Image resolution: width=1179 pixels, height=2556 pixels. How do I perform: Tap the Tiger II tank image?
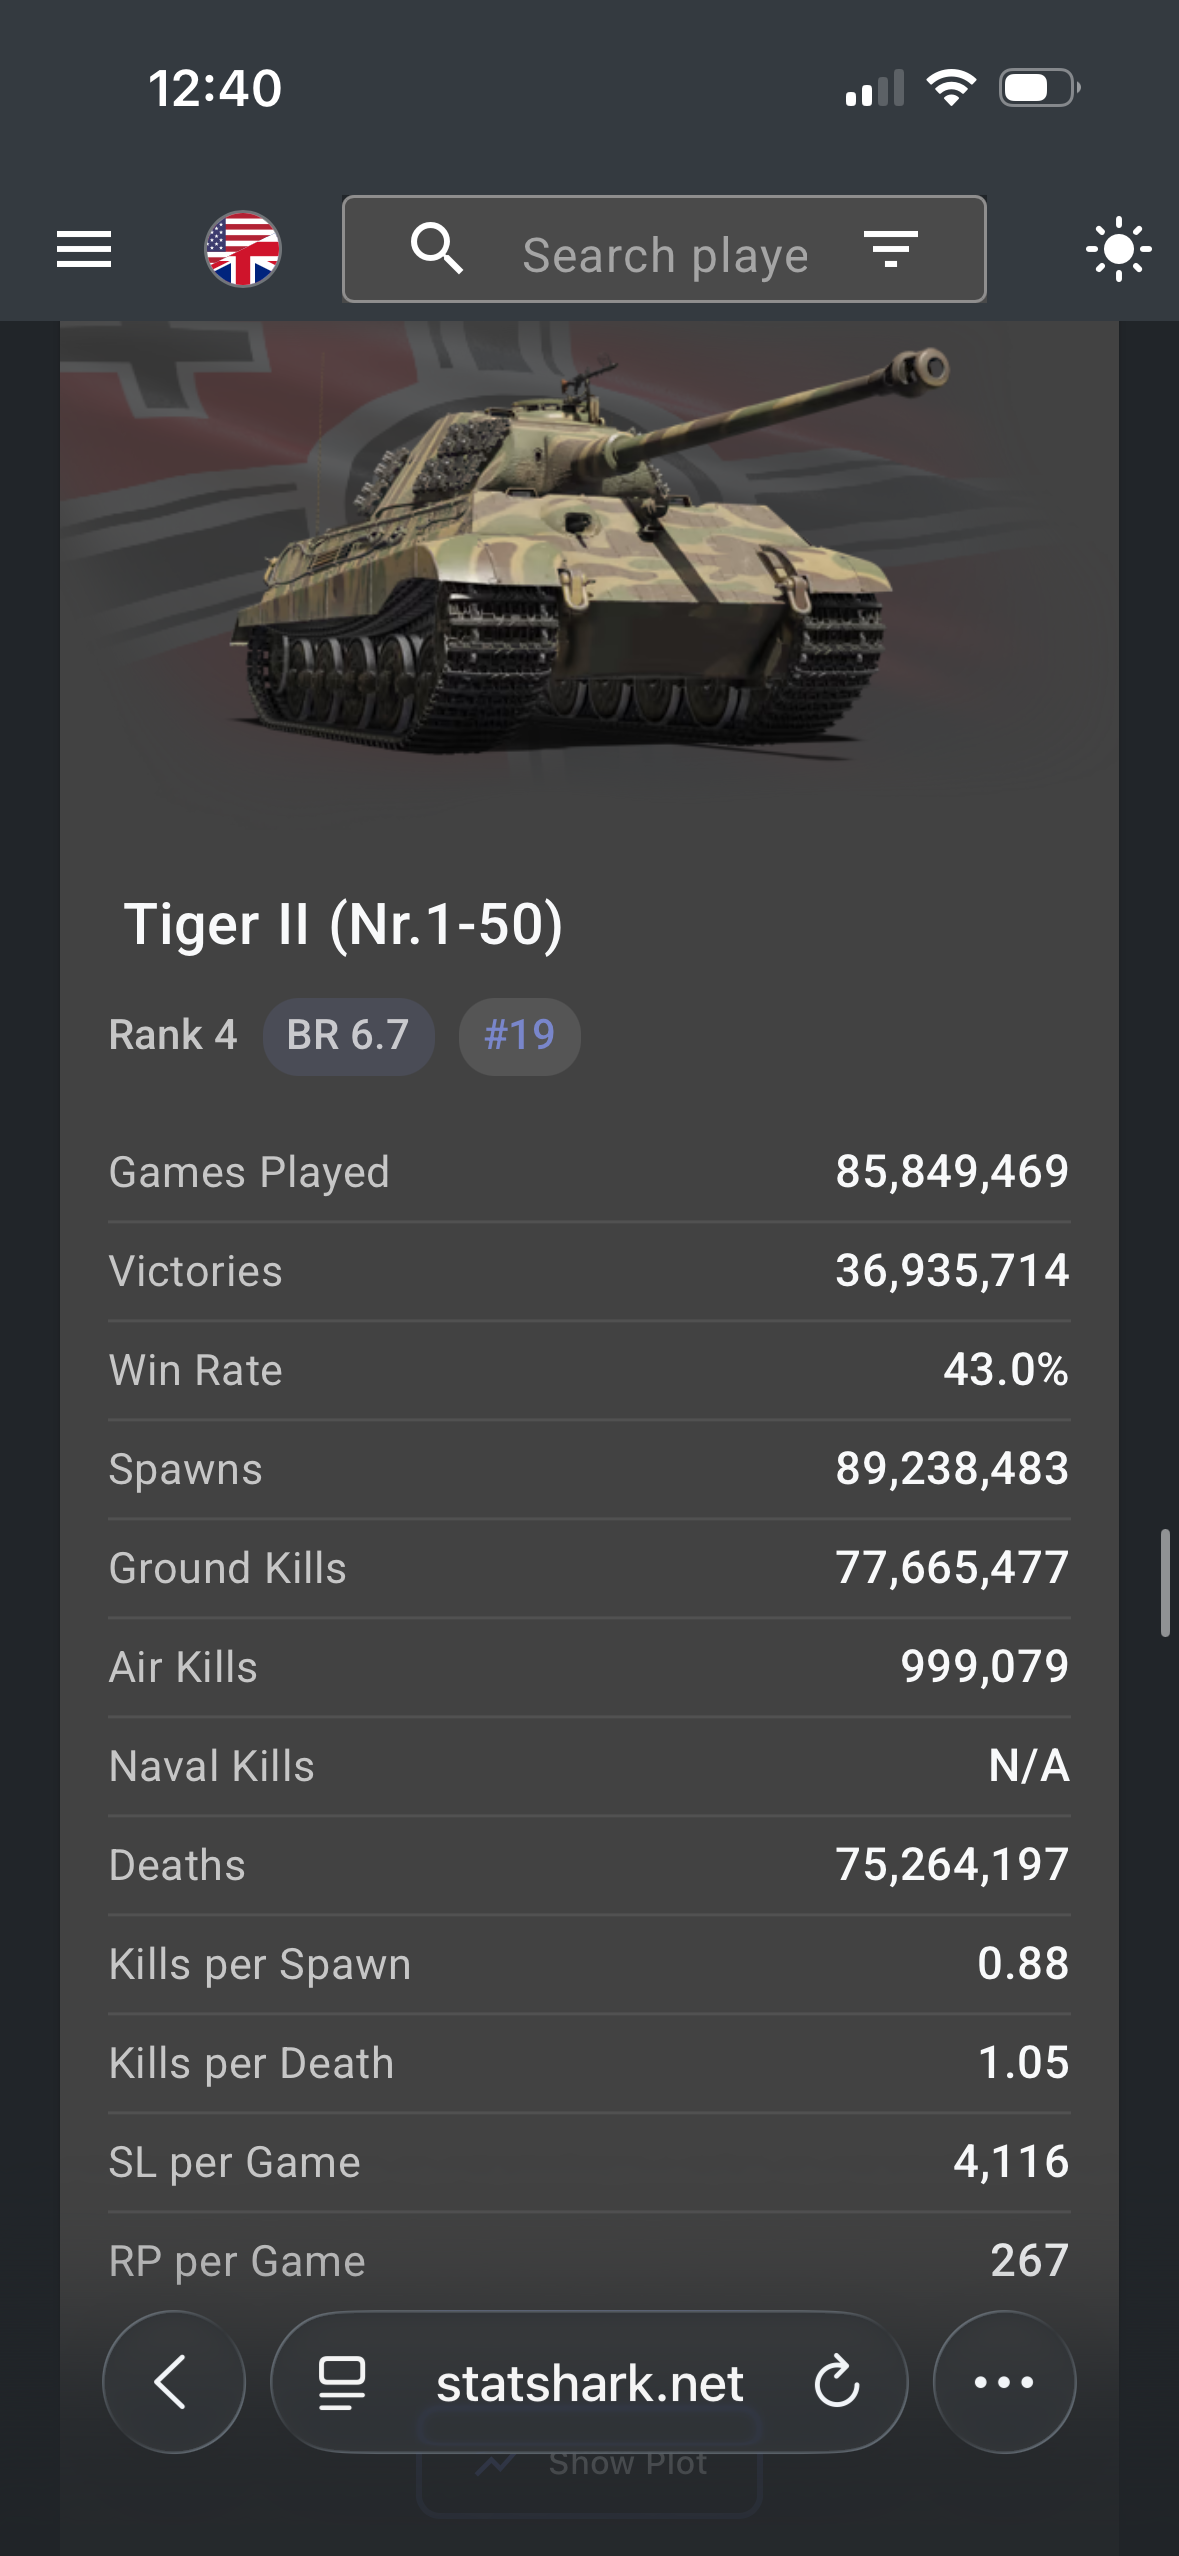click(x=589, y=550)
